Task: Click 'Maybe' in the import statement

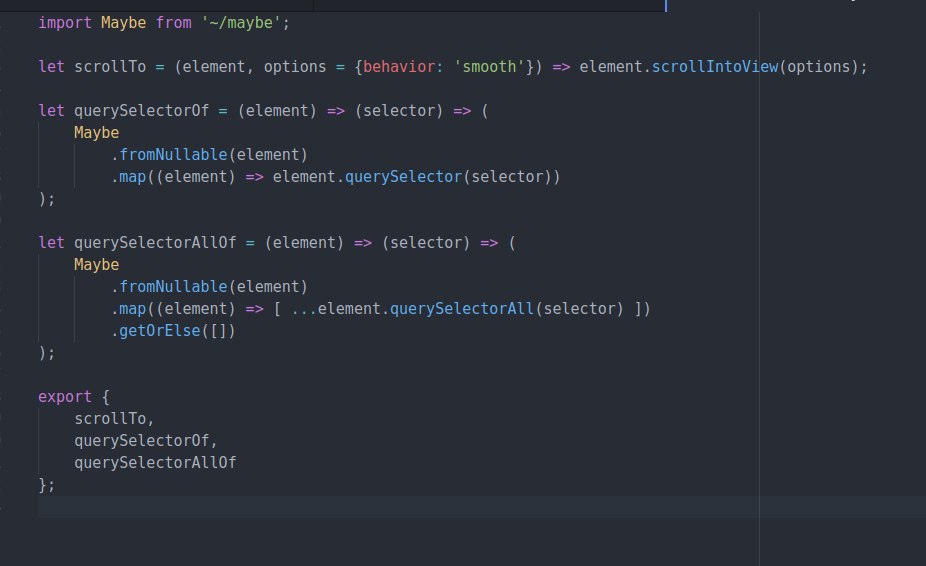Action: coord(123,23)
